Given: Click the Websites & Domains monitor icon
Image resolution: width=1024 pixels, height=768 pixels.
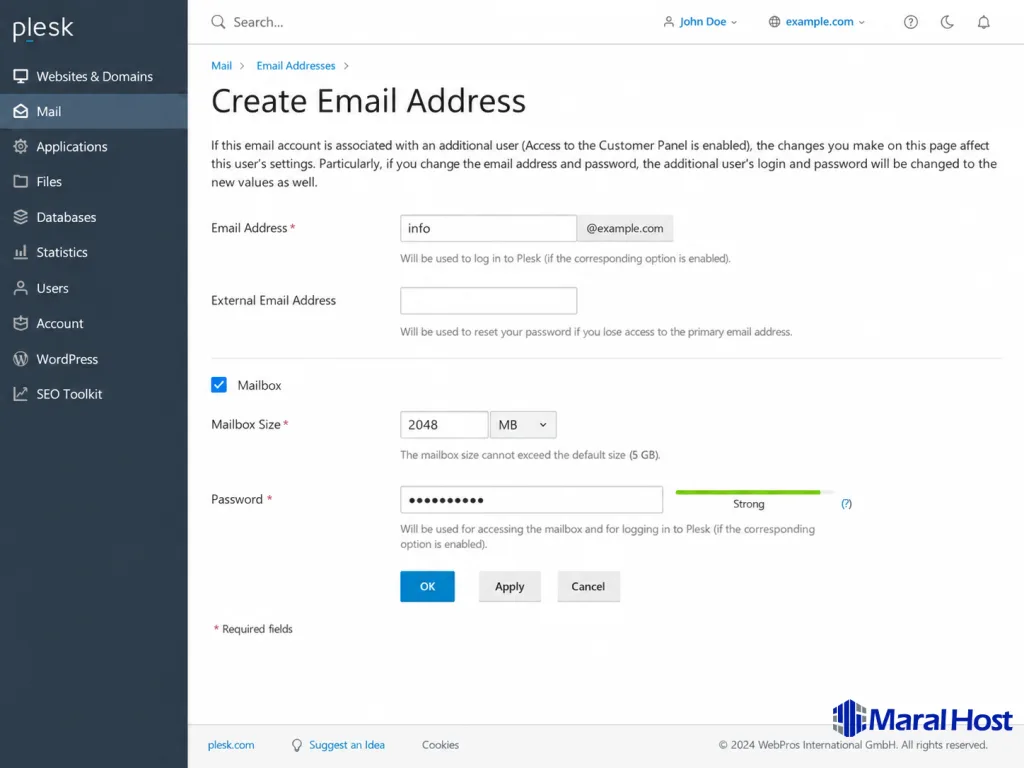Looking at the screenshot, I should coord(21,76).
